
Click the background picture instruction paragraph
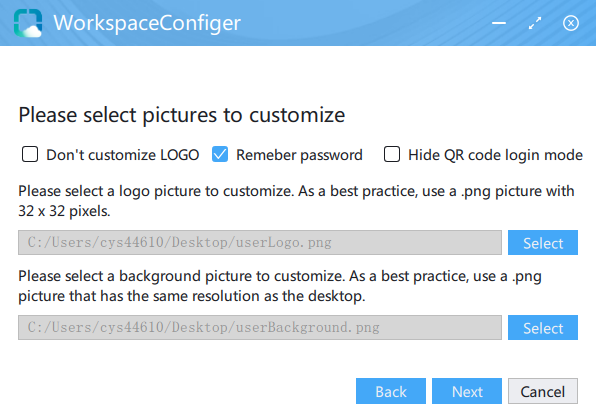(280, 286)
